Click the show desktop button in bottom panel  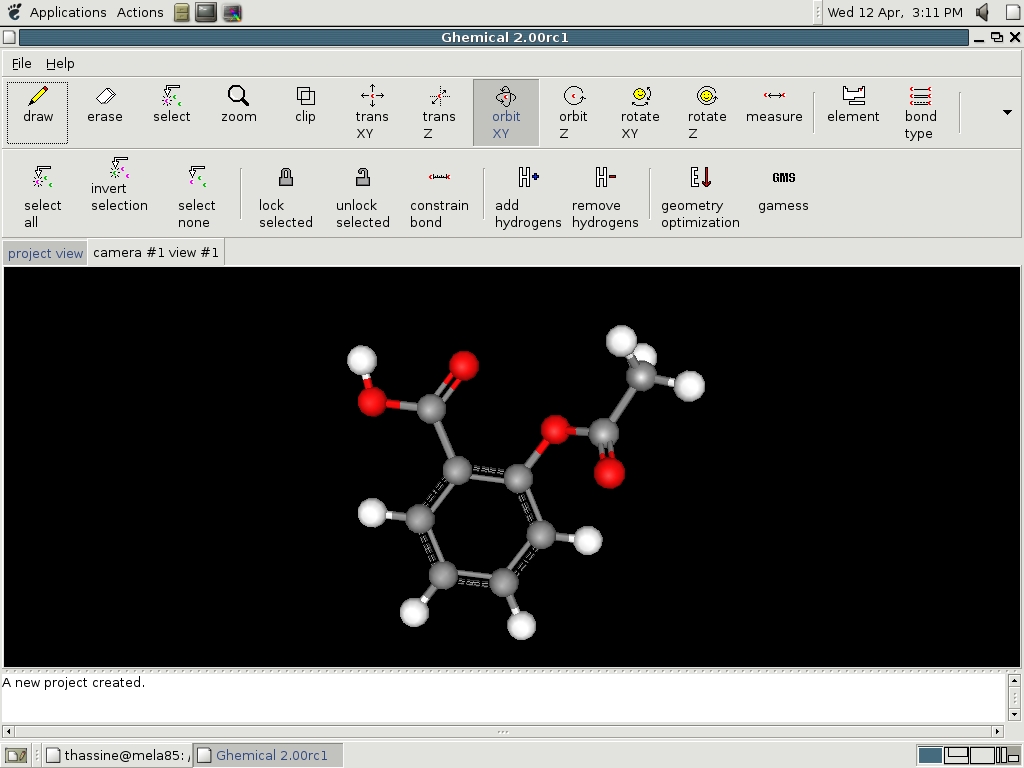click(16, 756)
